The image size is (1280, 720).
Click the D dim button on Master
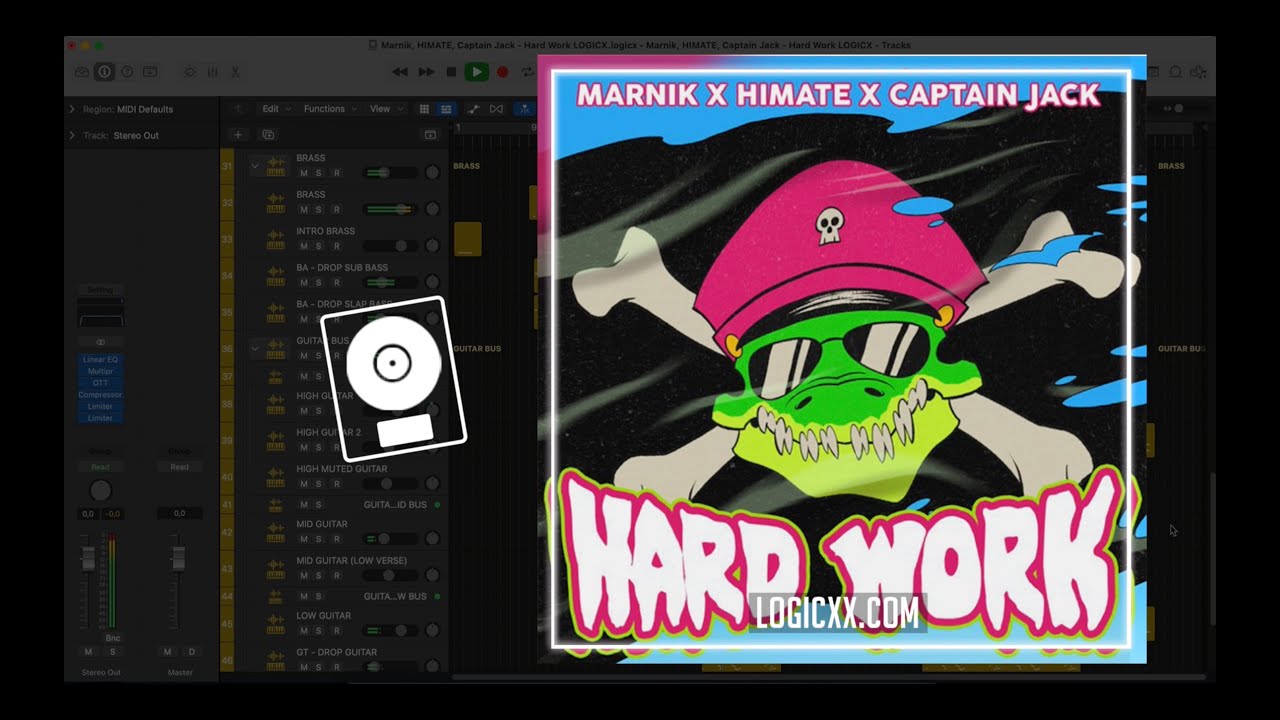click(191, 652)
